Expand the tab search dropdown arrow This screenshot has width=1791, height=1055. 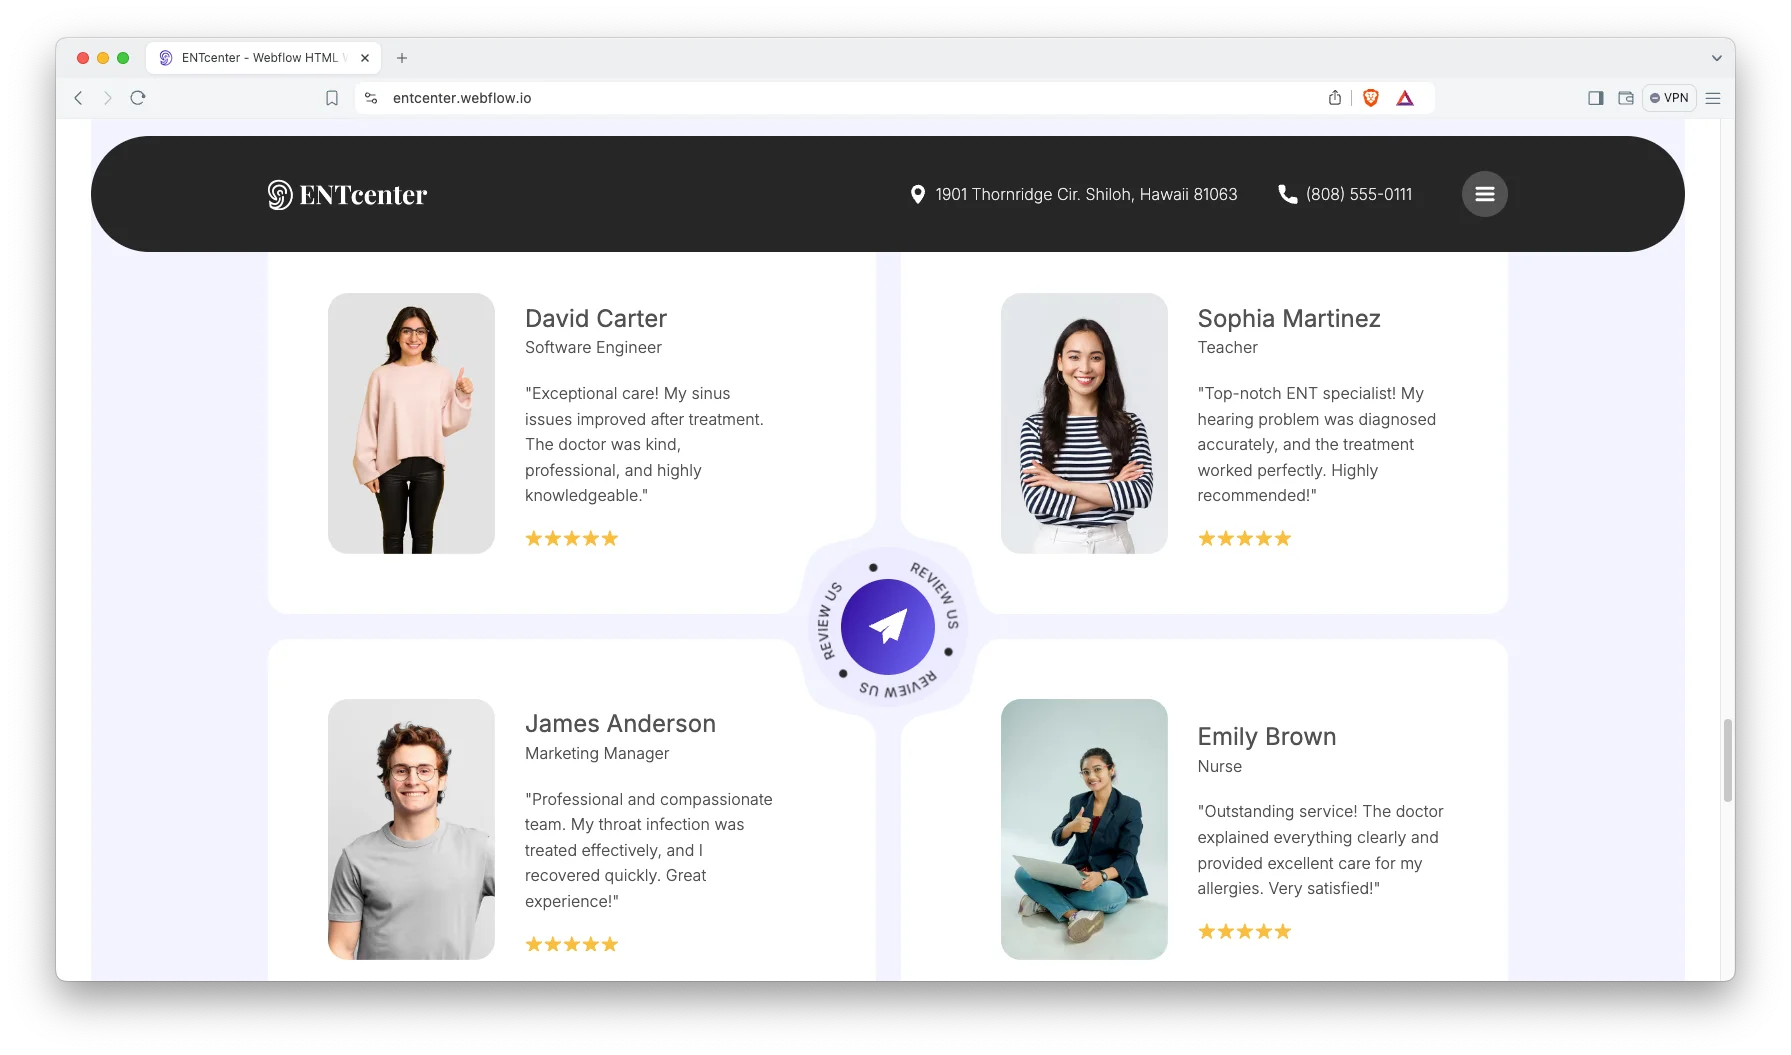point(1716,58)
